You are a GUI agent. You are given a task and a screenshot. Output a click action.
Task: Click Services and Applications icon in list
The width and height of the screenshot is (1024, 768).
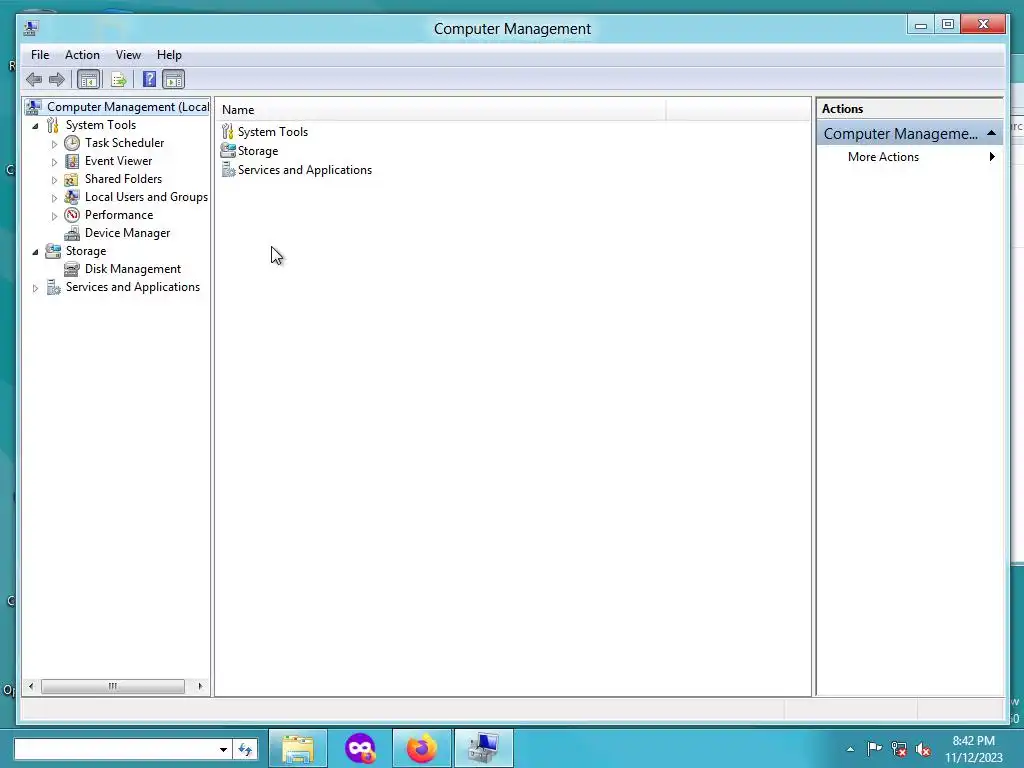[x=228, y=170]
